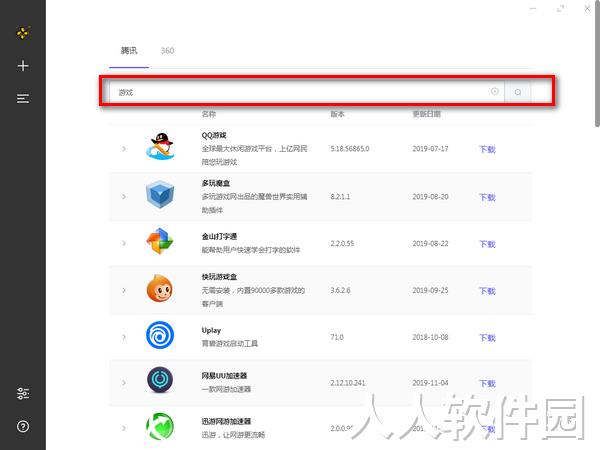Select the 网易UU加速器 title text
The height and width of the screenshot is (450, 600).
[224, 376]
